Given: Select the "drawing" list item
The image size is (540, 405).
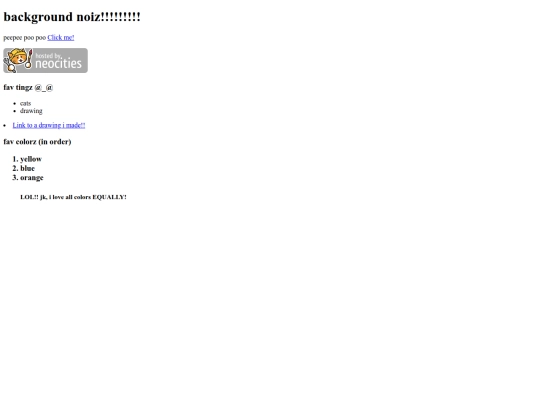Looking at the screenshot, I should pos(31,111).
